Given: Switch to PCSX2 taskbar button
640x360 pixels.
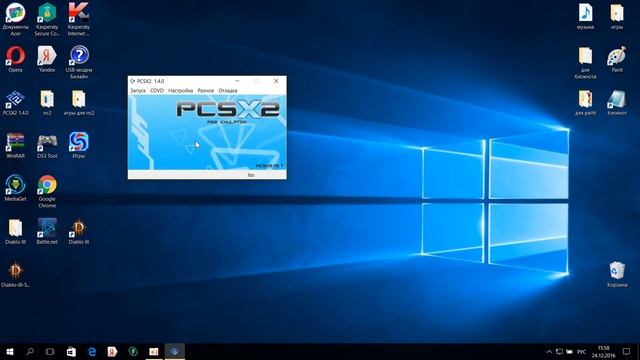Looking at the screenshot, I should click(175, 352).
